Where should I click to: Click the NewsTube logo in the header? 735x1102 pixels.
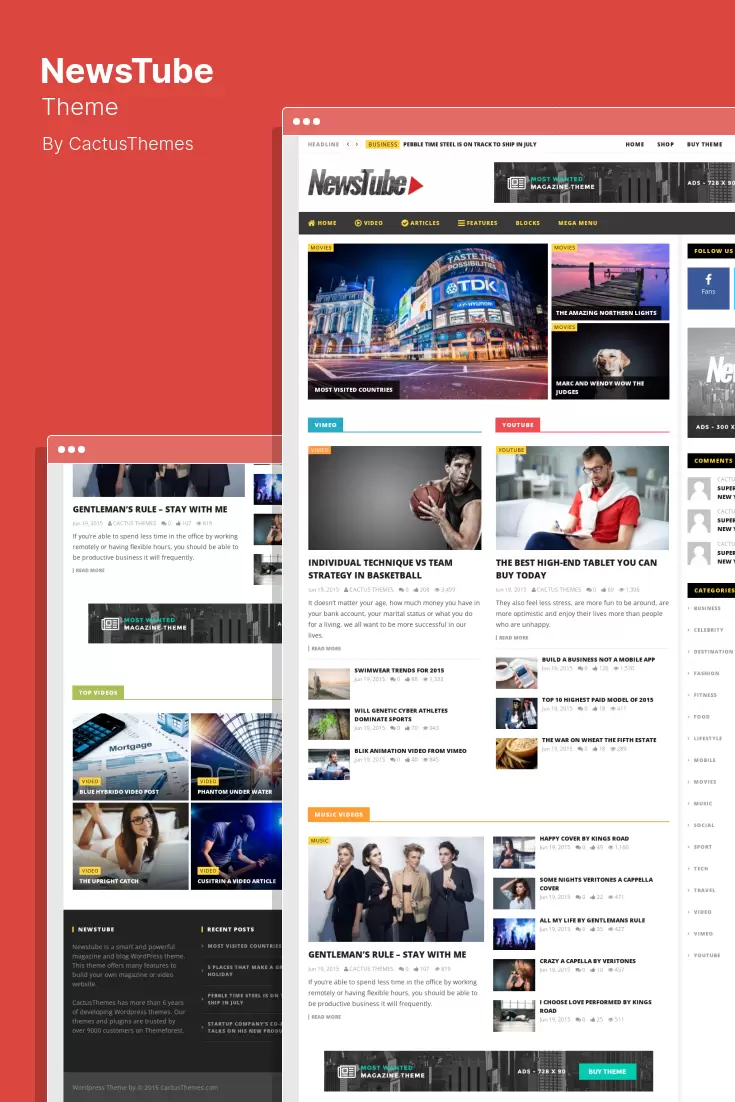(365, 183)
